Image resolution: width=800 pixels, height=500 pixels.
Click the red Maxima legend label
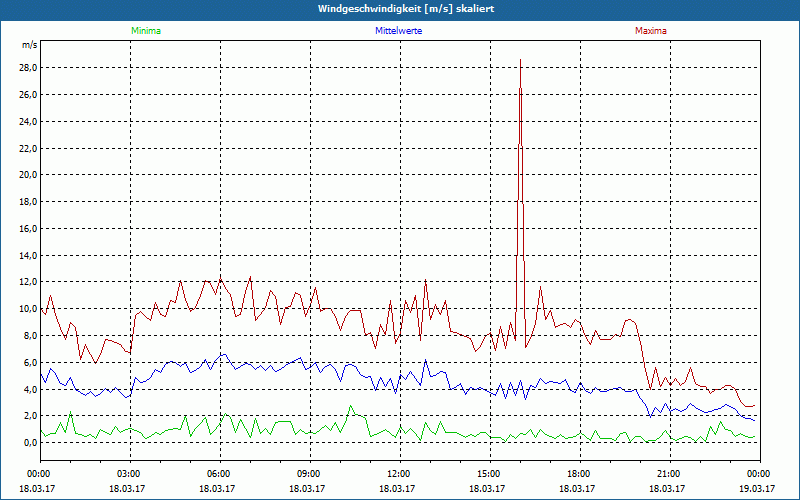[x=651, y=31]
